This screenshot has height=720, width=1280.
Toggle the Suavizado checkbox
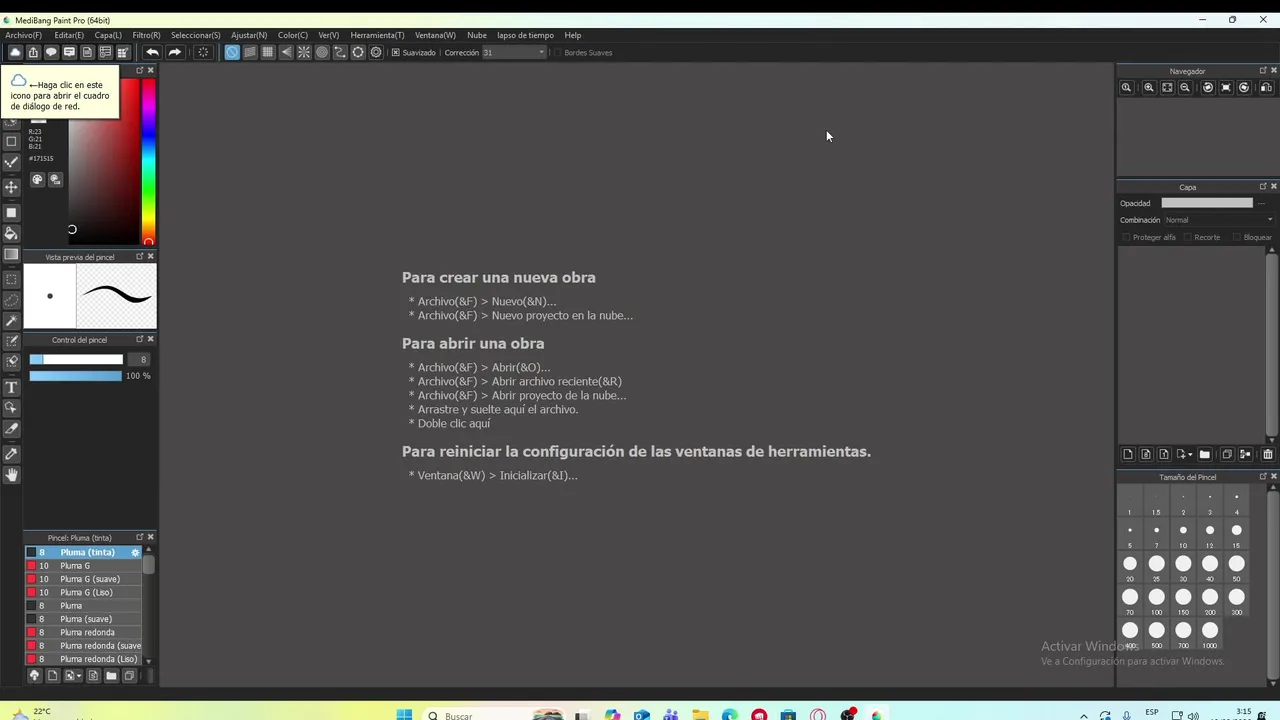point(396,52)
